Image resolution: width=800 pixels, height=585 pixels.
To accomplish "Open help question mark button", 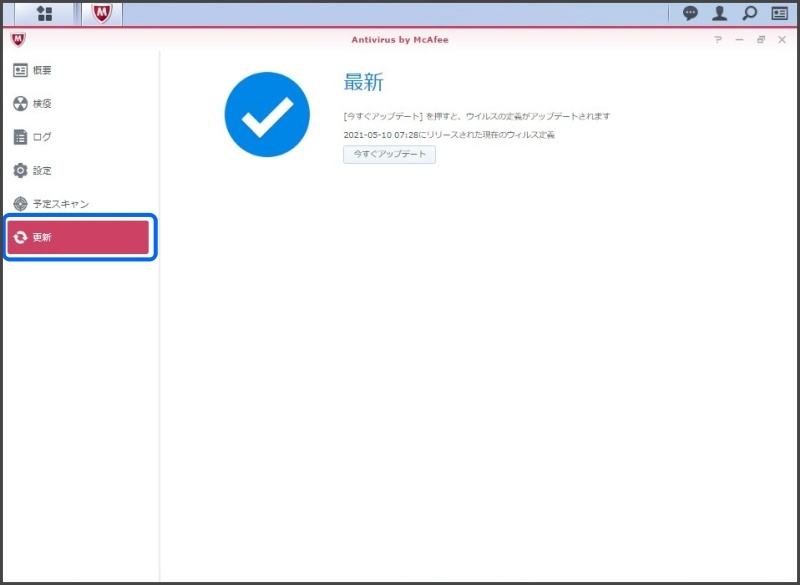I will tap(718, 40).
